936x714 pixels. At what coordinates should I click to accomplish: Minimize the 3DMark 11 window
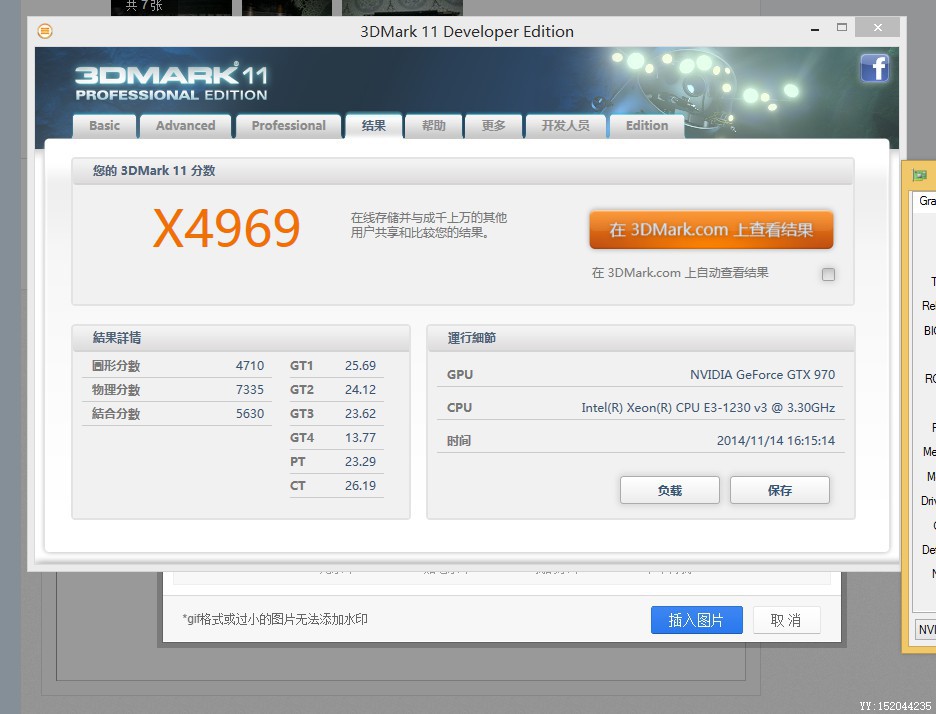[815, 29]
